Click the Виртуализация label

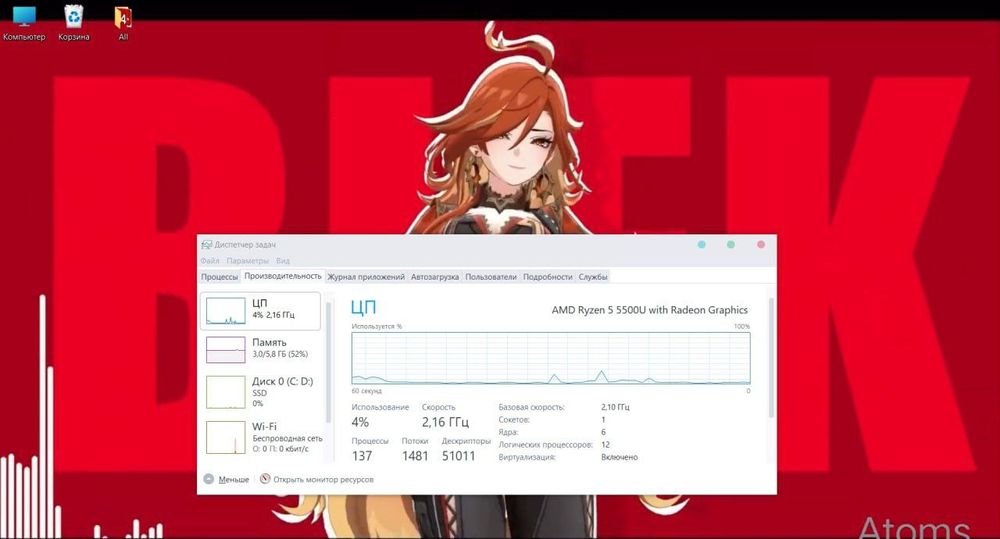(527, 457)
